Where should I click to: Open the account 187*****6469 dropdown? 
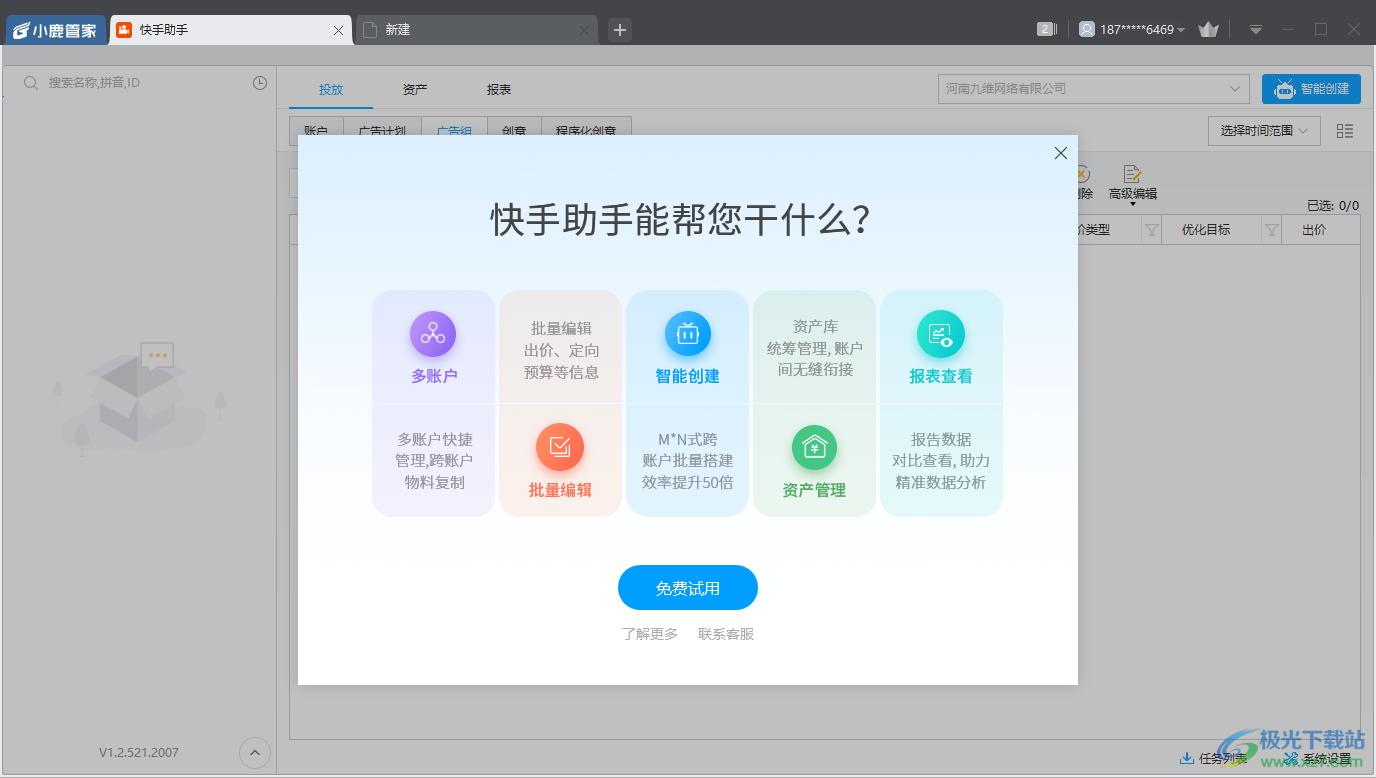coord(1133,29)
